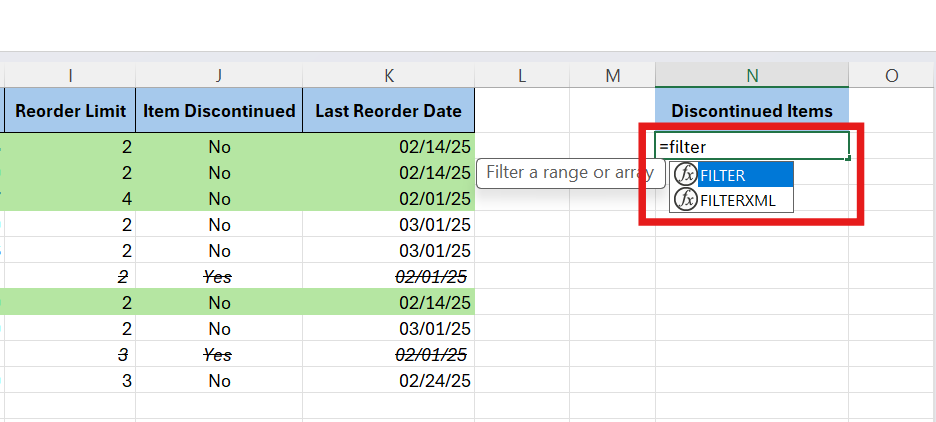Select column K header
Viewport: 936px width, 422px height.
click(x=389, y=75)
